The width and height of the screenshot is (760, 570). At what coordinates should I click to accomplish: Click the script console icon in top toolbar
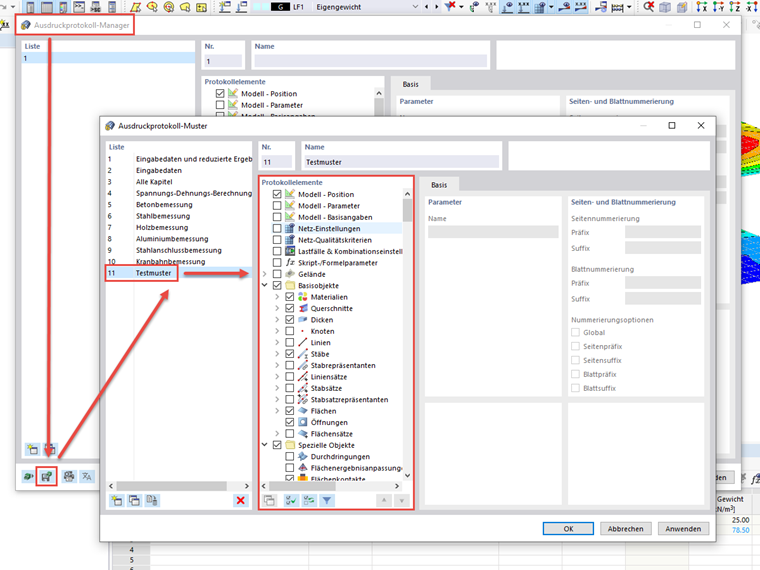click(x=79, y=7)
